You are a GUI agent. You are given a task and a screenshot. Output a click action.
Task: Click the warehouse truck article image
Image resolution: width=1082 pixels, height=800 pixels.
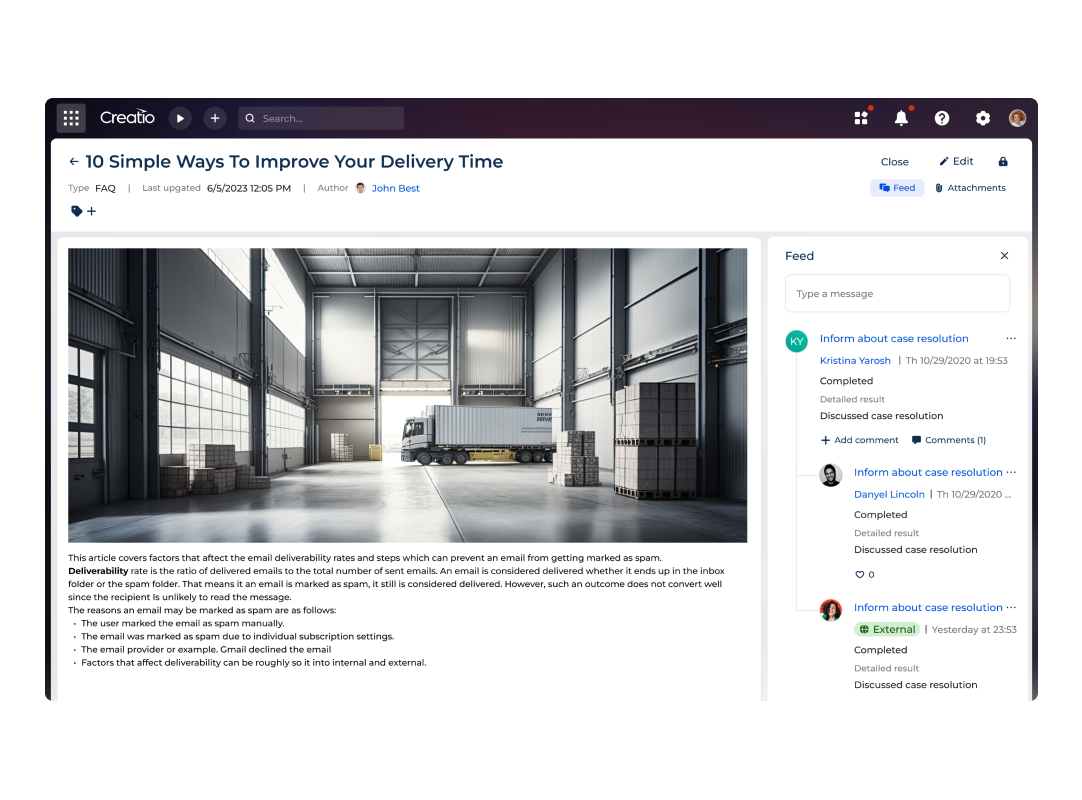coord(407,395)
